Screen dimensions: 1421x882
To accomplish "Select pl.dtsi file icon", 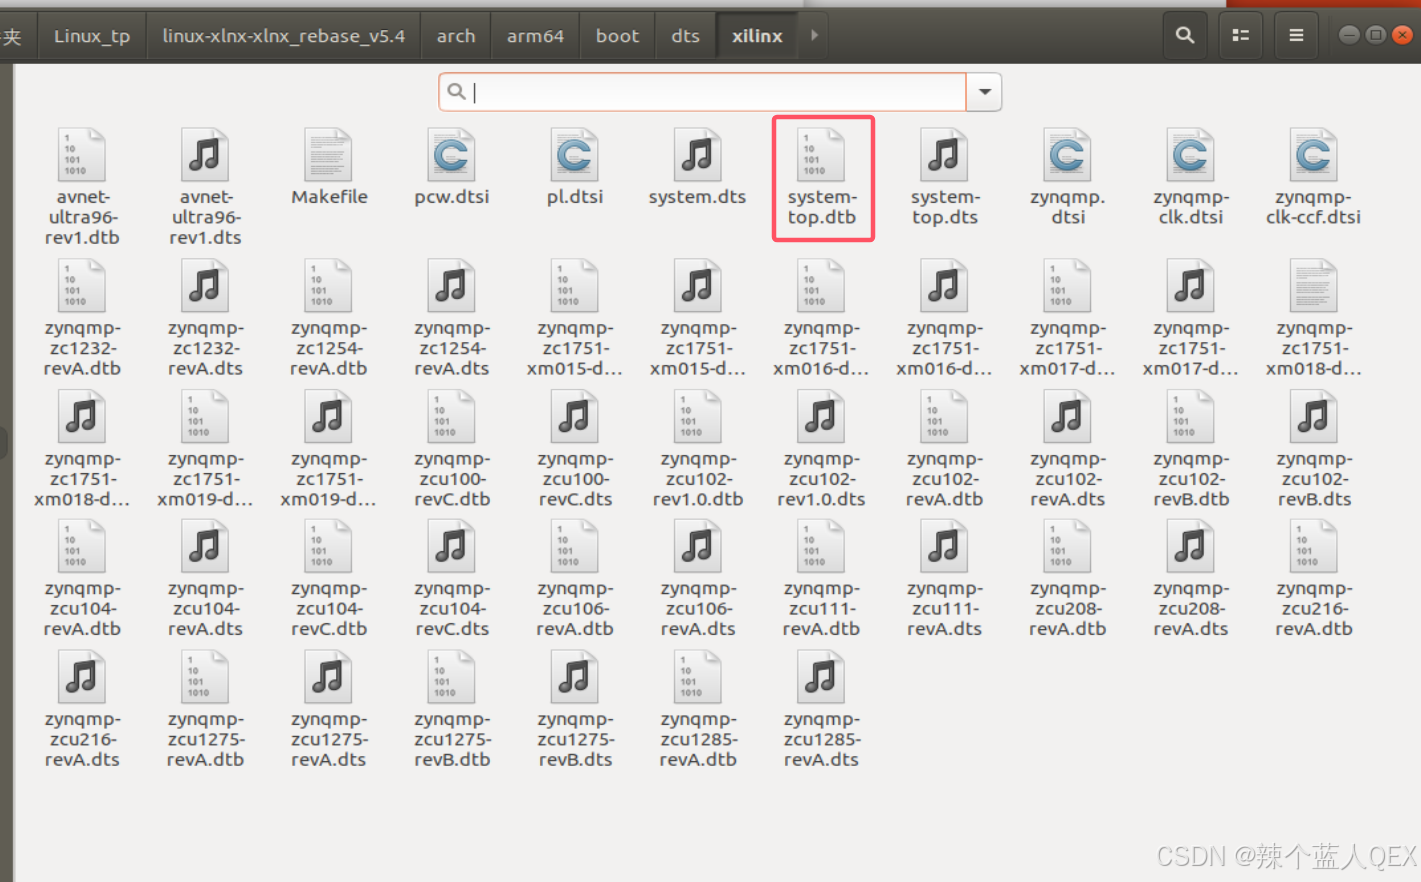I will point(575,155).
